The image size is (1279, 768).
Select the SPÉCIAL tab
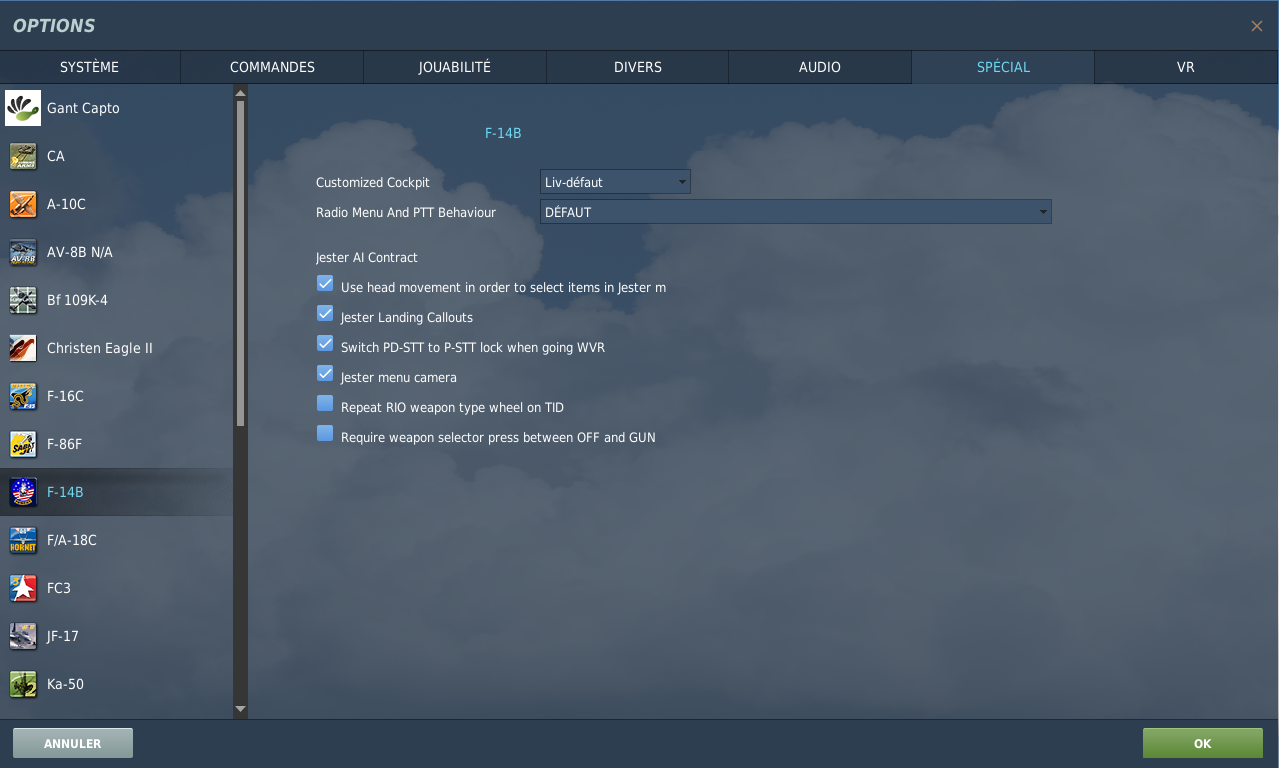coord(1003,67)
